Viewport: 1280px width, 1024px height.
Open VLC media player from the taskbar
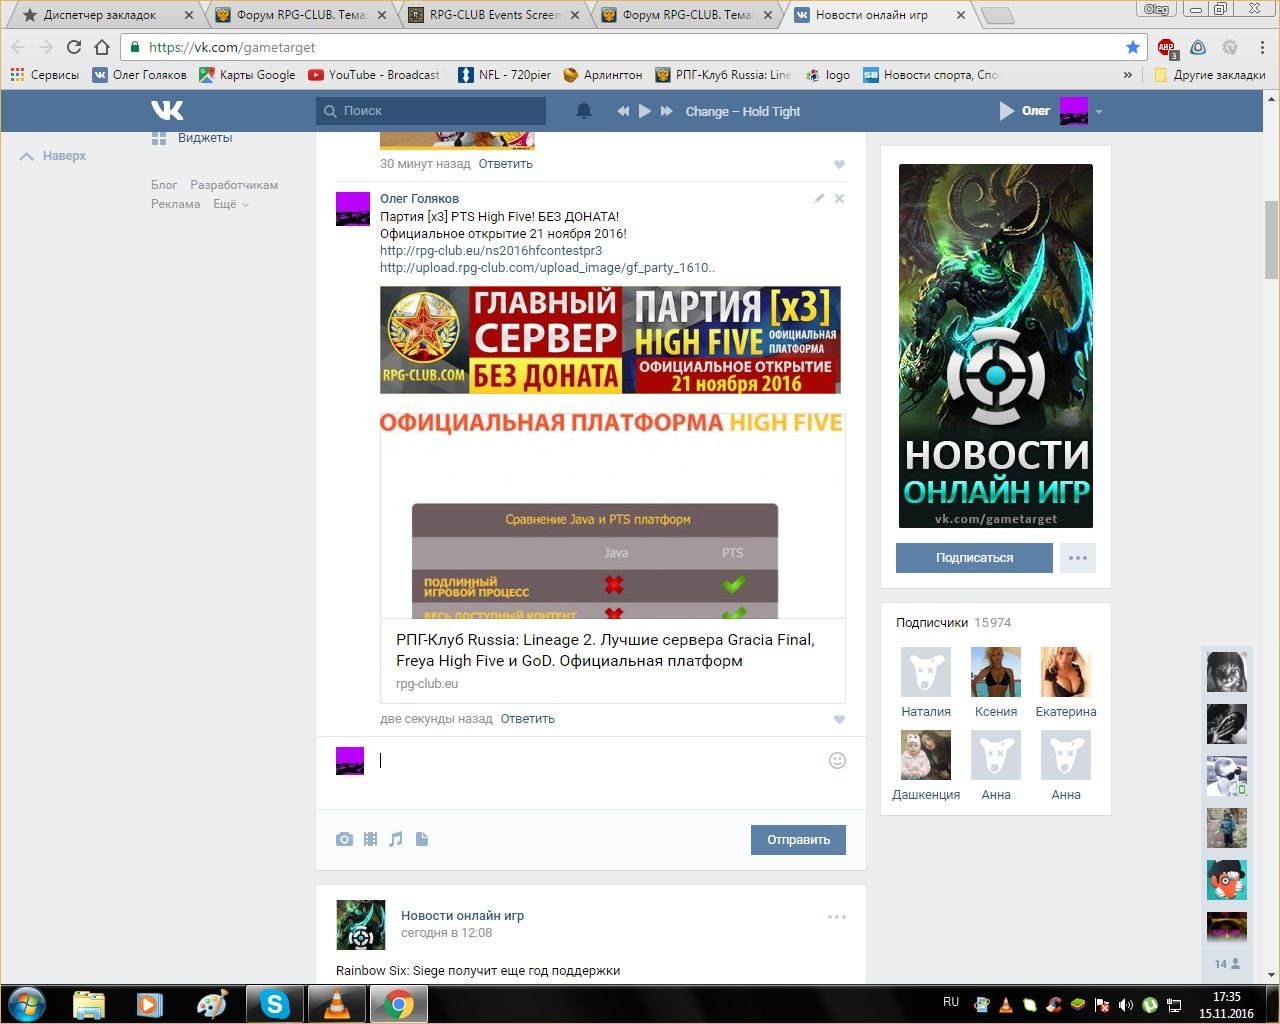click(x=337, y=1004)
